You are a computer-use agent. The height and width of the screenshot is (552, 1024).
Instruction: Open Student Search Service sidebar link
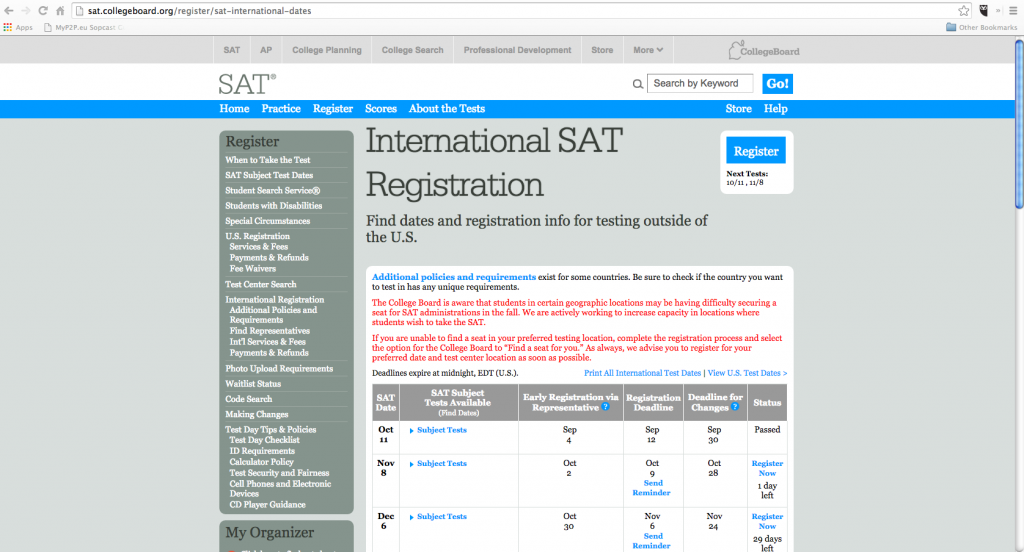[273, 191]
